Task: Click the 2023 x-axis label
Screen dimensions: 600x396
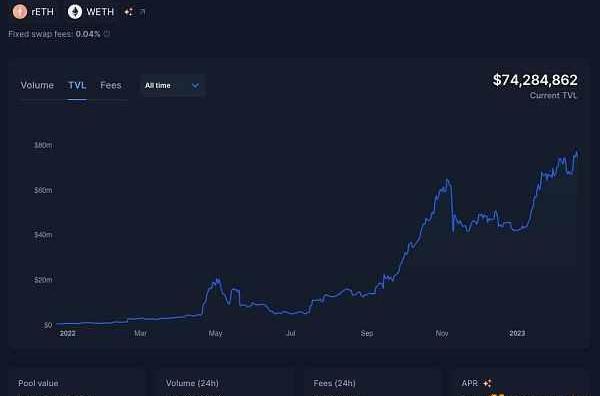Action: pos(517,333)
